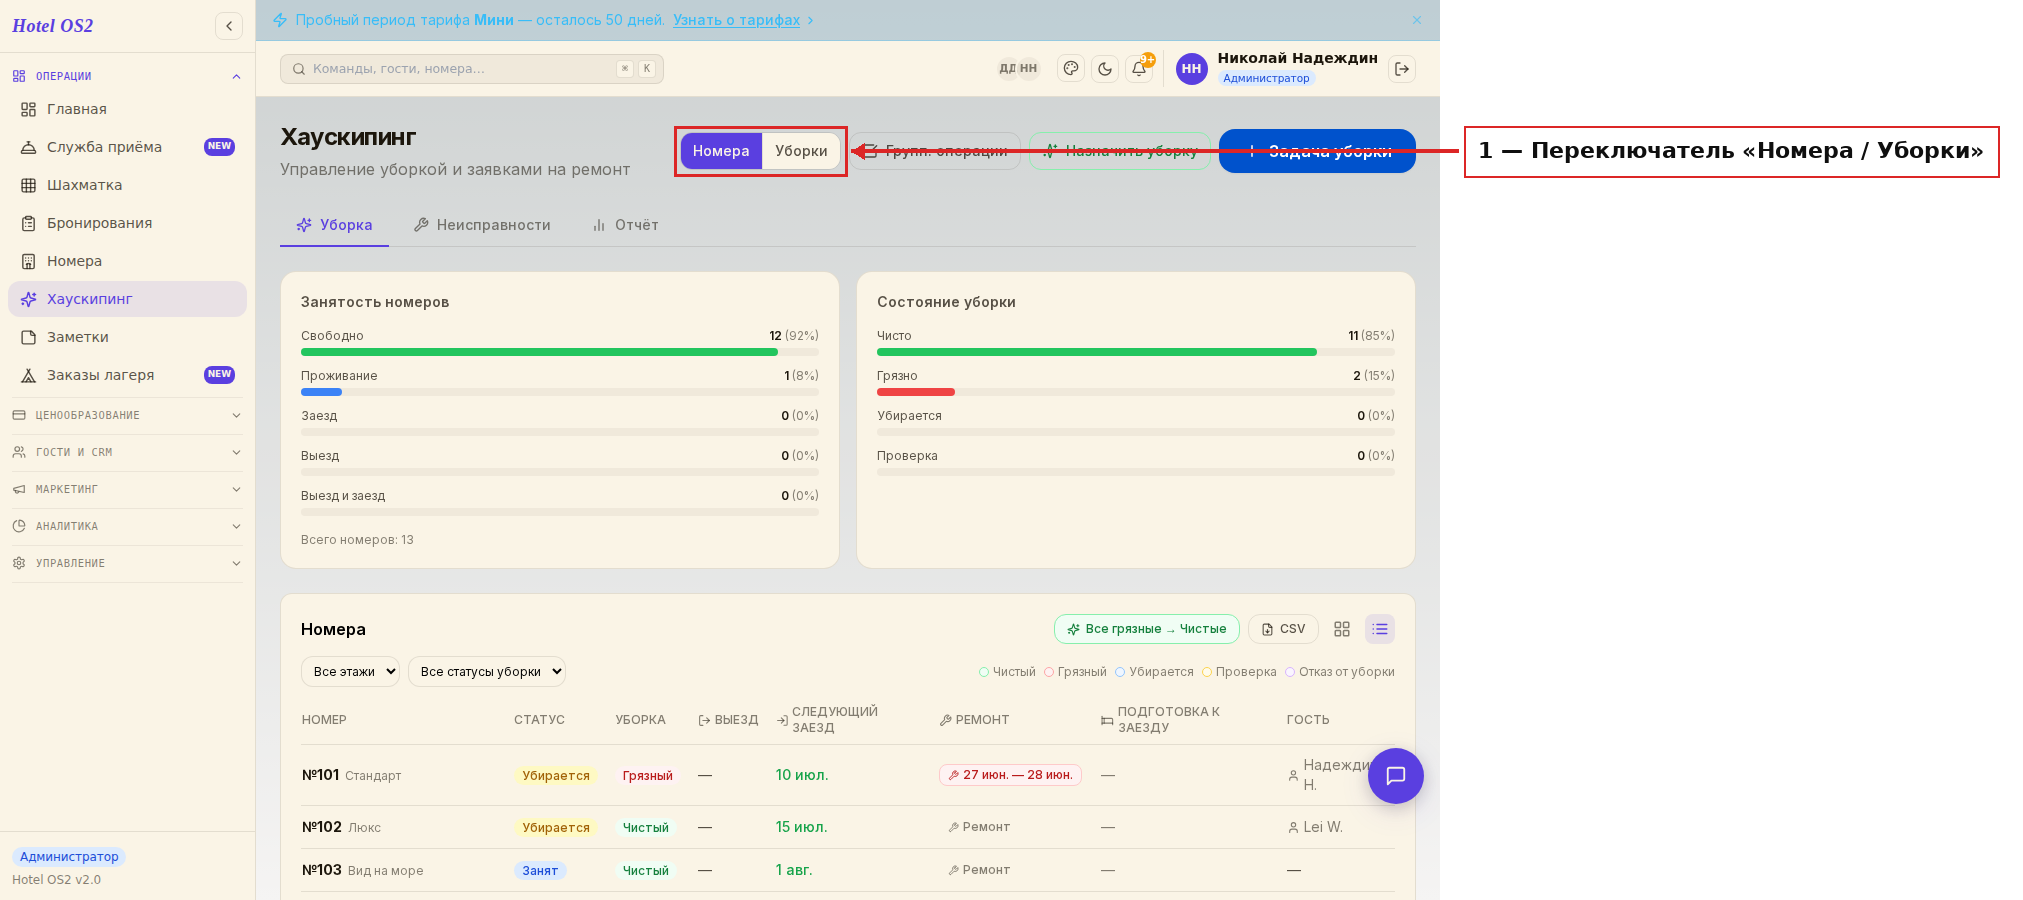This screenshot has height=900, width=2023.
Task: Switch to grid view icon in the Номера panel
Action: pos(1342,629)
